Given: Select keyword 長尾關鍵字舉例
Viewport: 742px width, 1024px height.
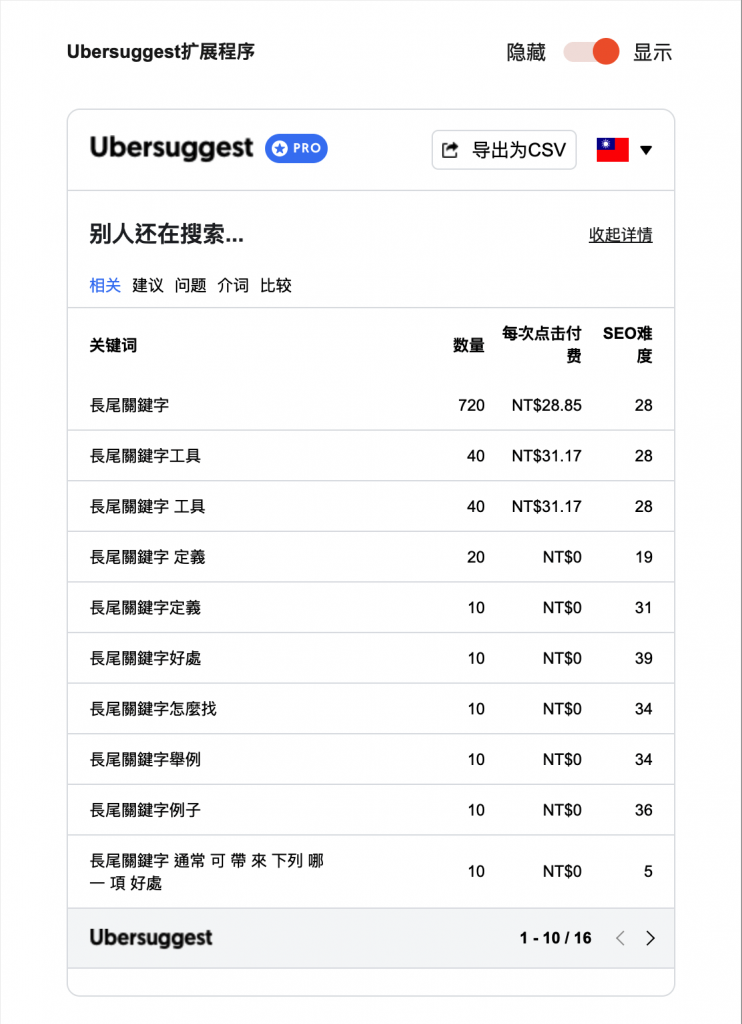Looking at the screenshot, I should tap(145, 760).
